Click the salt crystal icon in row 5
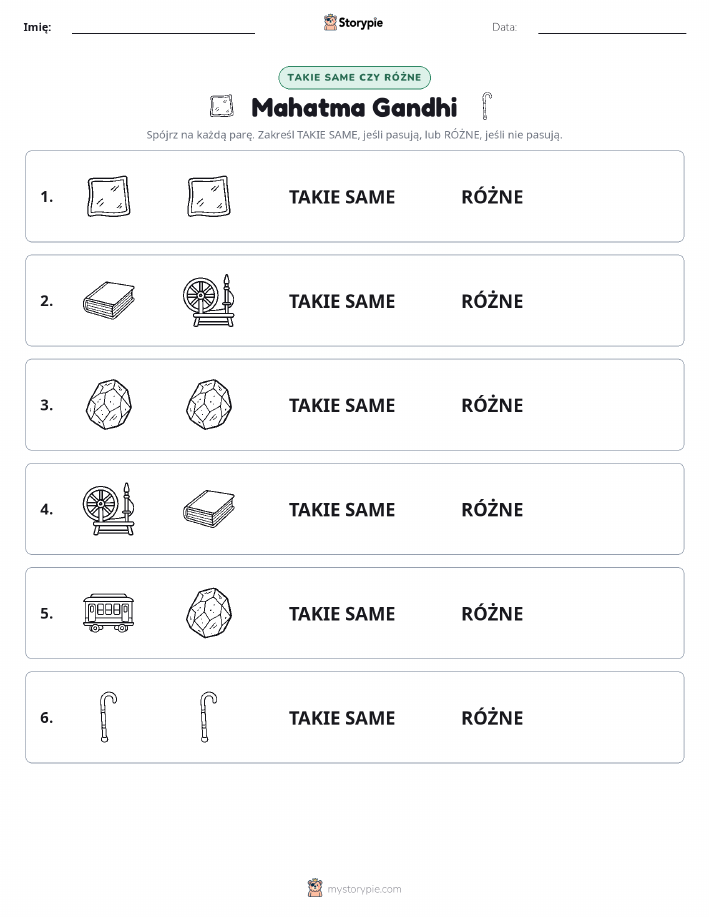Screen dimensions: 709x917 [x=209, y=613]
